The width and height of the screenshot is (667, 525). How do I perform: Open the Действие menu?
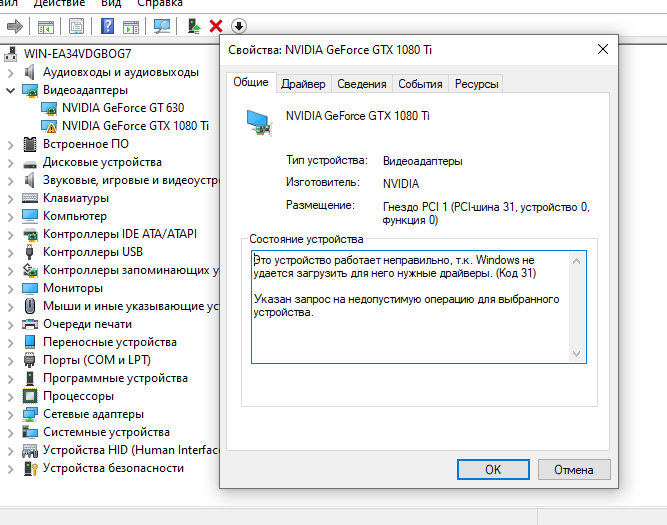click(x=59, y=3)
